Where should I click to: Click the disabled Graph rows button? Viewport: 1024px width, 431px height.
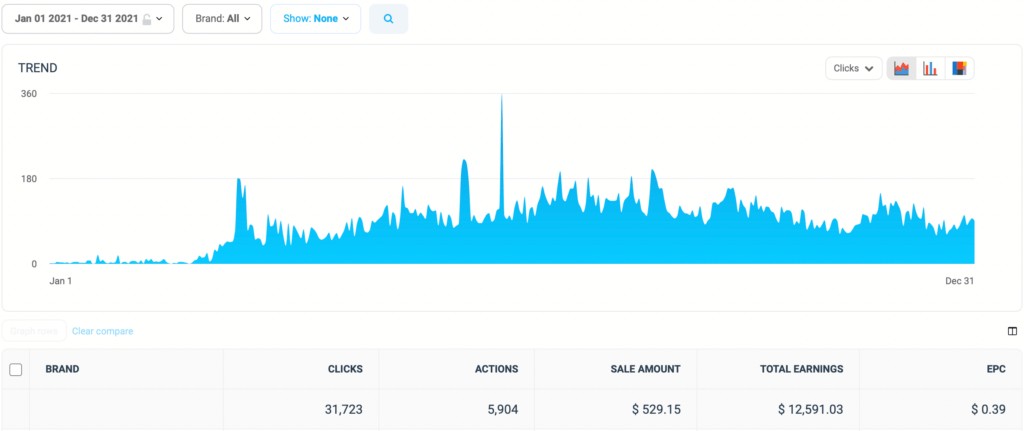(x=34, y=331)
